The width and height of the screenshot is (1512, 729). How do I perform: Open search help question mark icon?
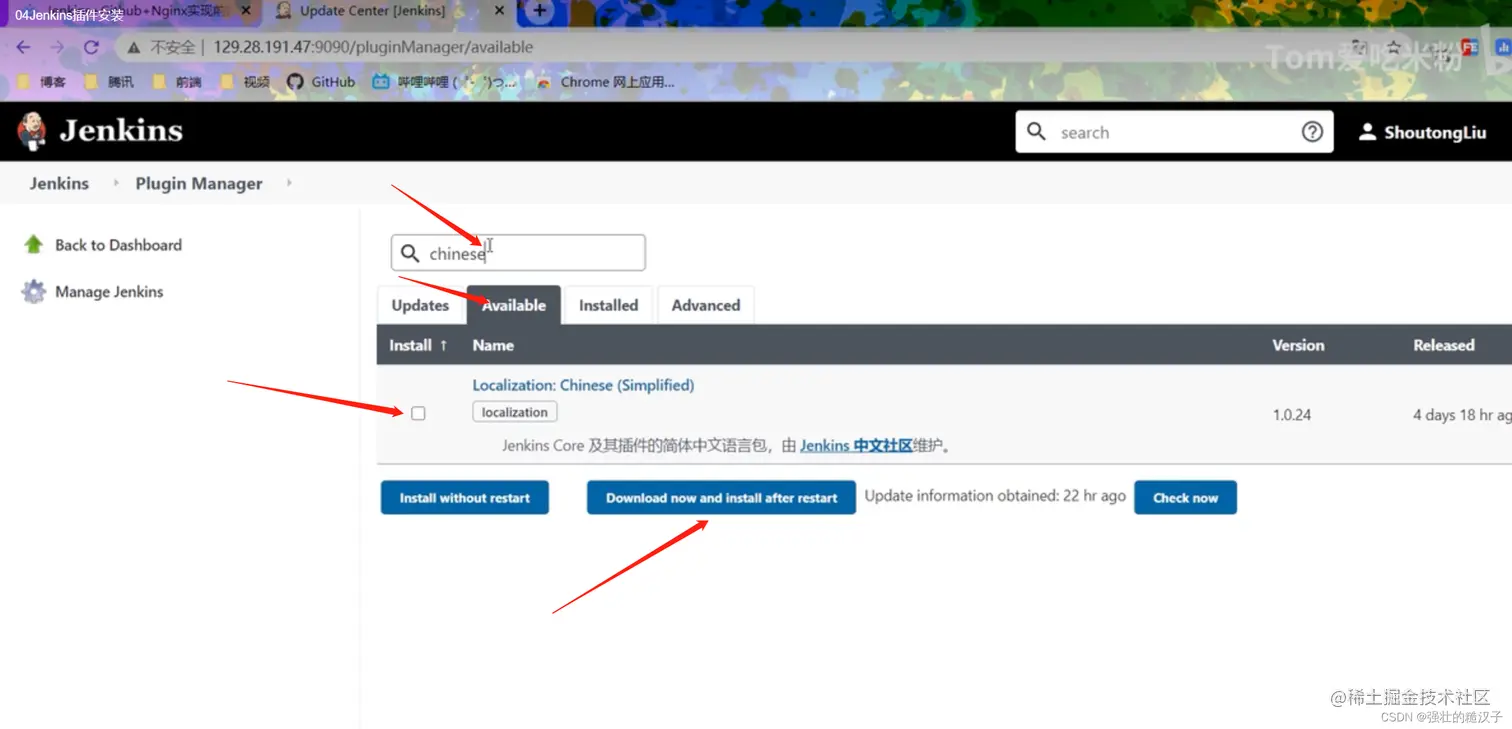tap(1312, 132)
